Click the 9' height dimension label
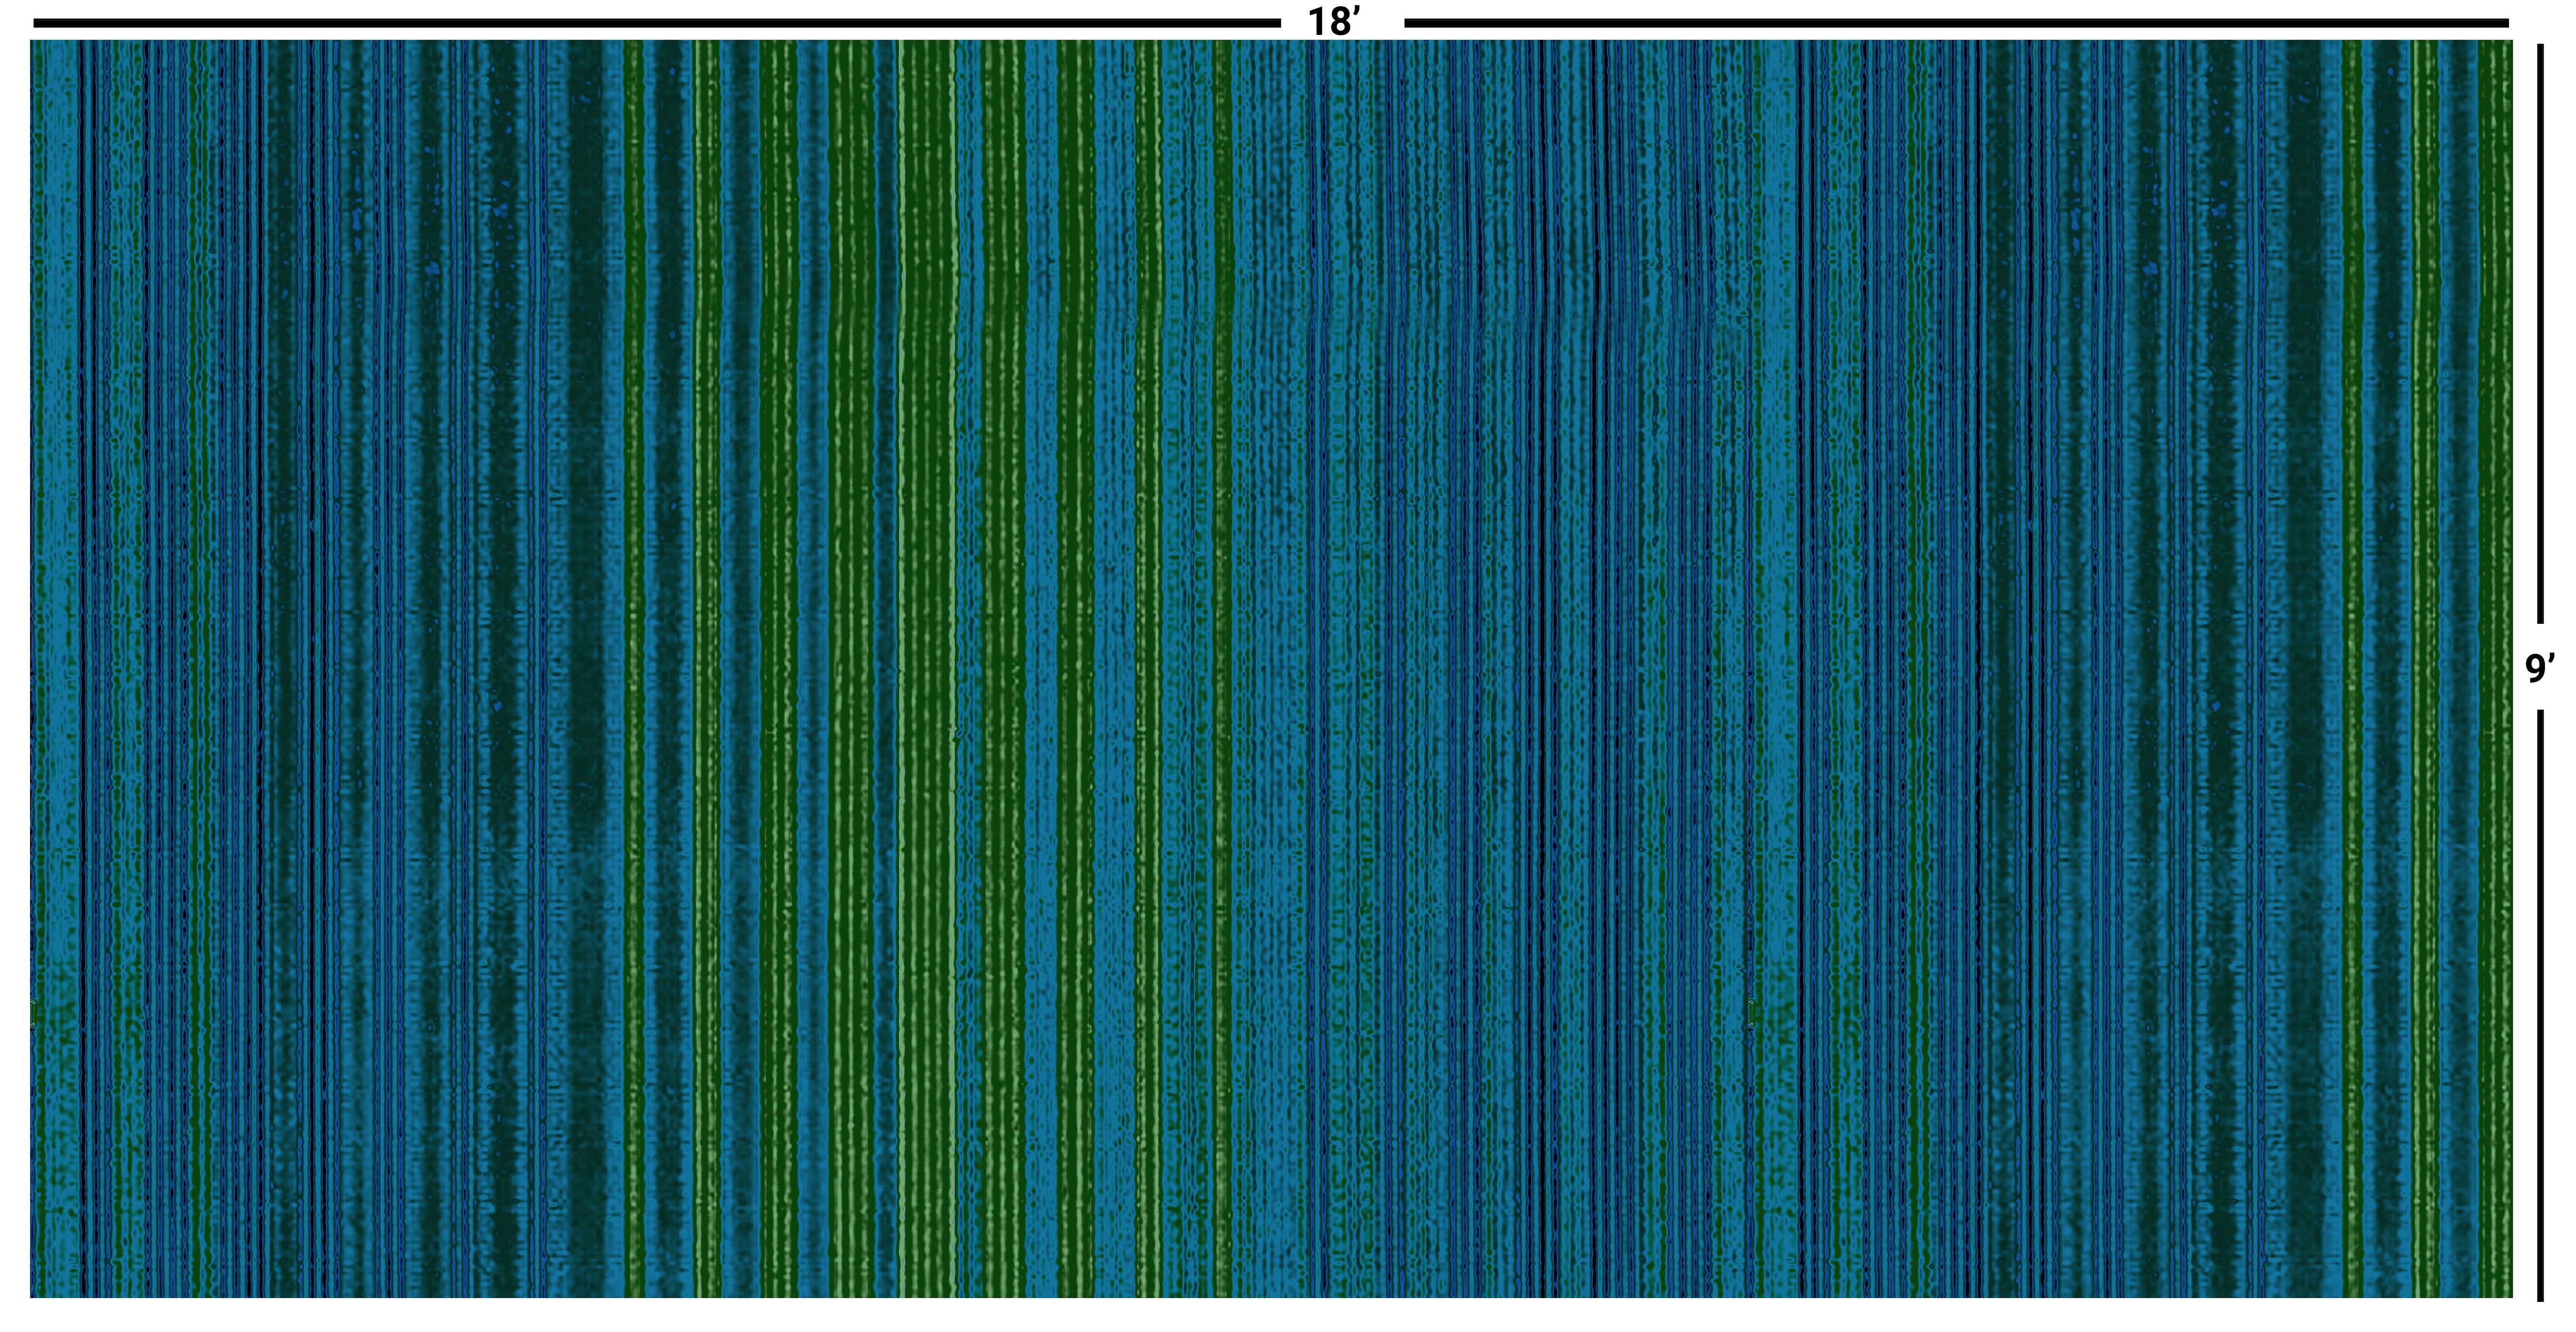Image resolution: width=2576 pixels, height=1332 pixels. 2540,668
